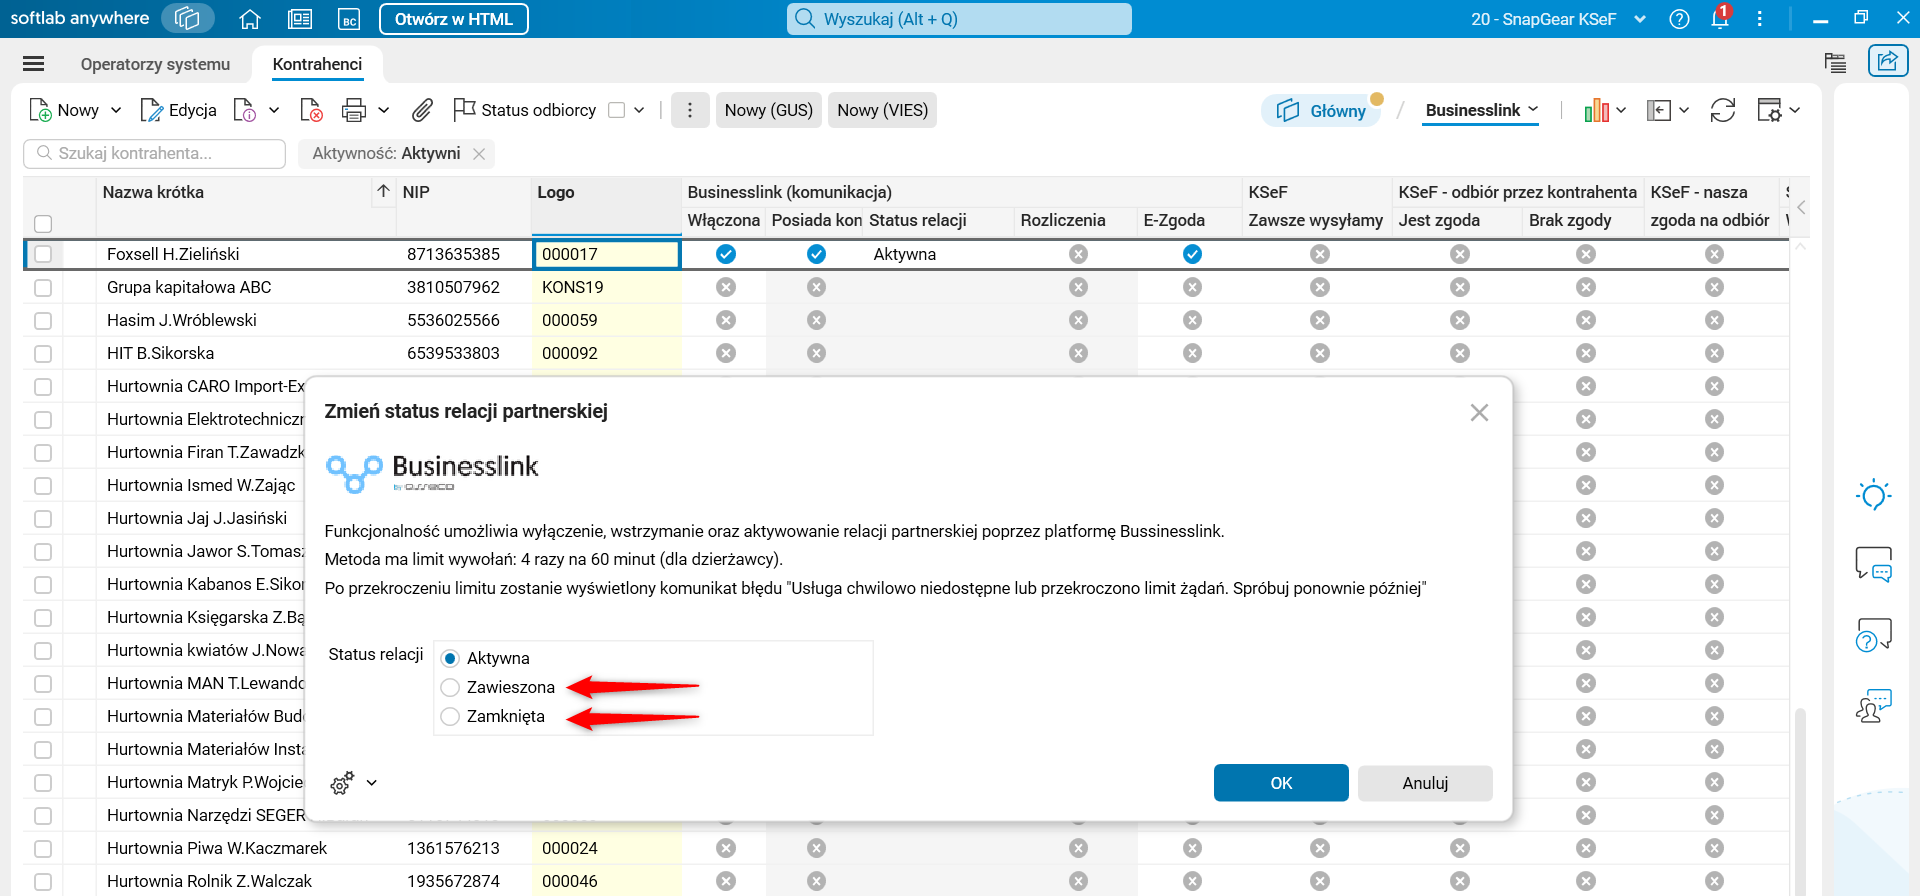Select the Zamknięta radio option
This screenshot has height=896, width=1920.
451,716
